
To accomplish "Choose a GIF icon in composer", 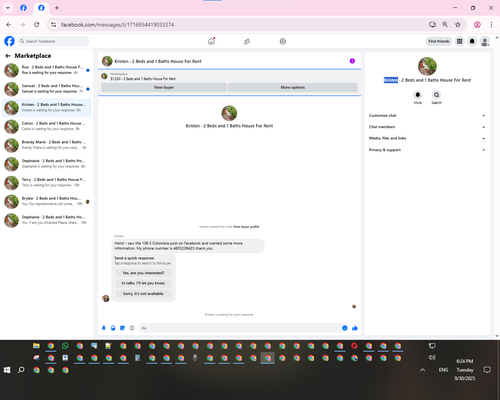I will pyautogui.click(x=132, y=328).
